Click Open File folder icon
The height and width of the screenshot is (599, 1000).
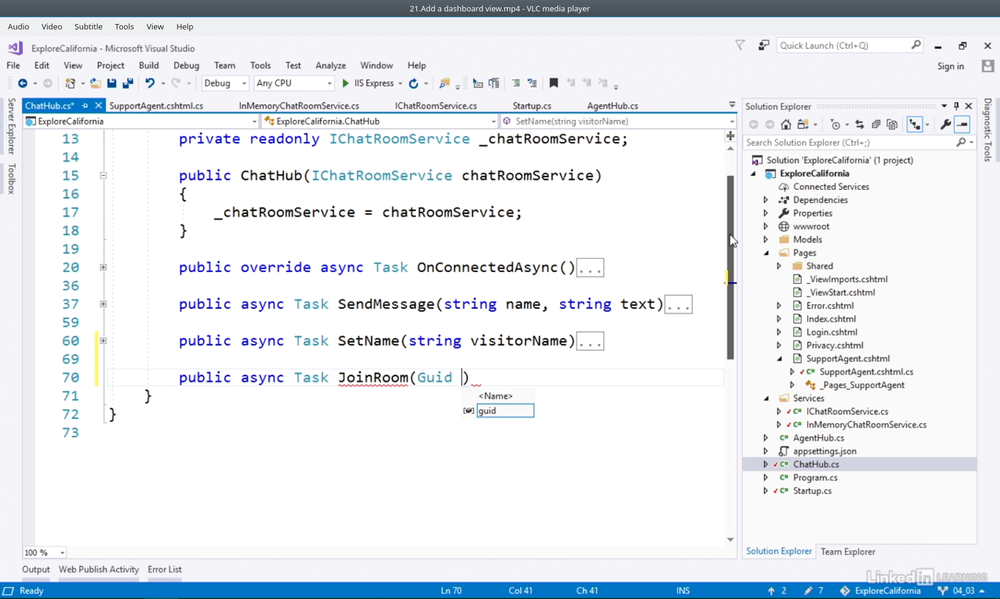click(95, 84)
